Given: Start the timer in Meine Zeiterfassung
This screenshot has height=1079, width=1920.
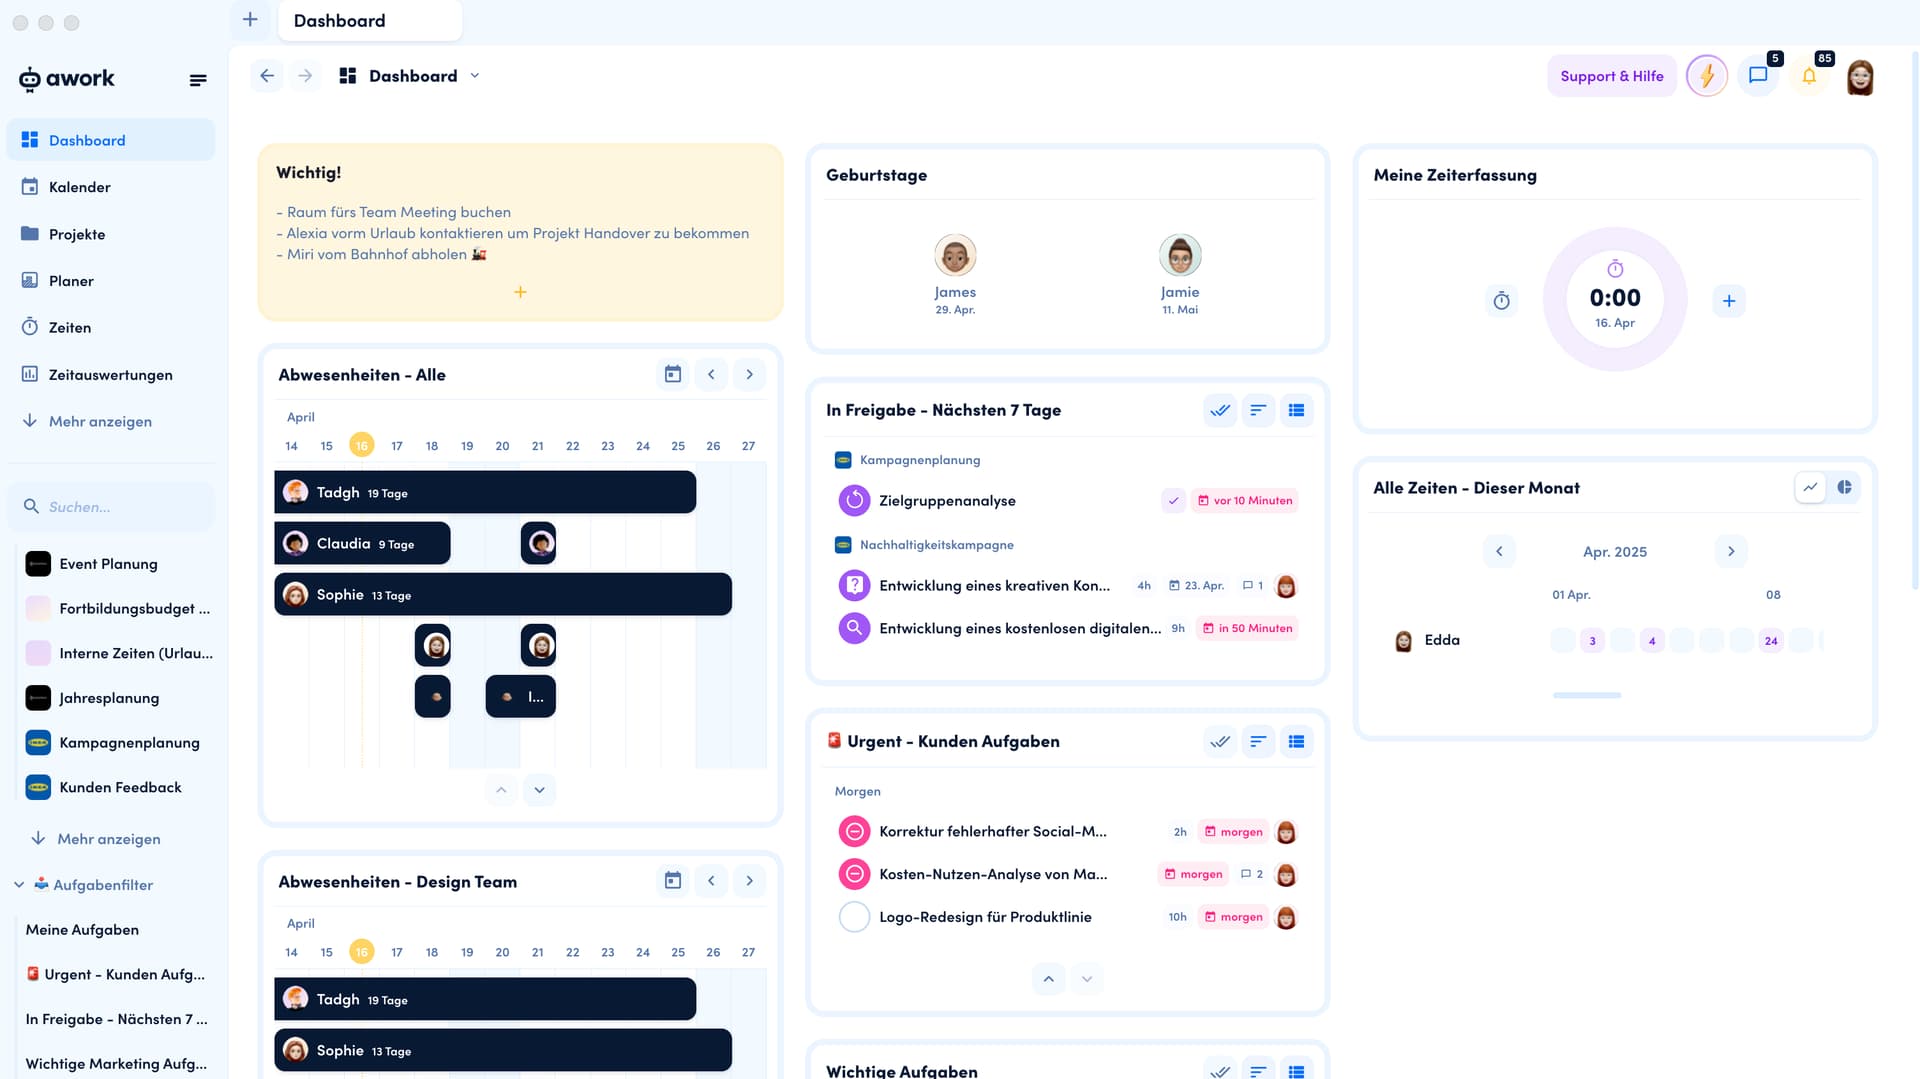Looking at the screenshot, I should click(1501, 301).
